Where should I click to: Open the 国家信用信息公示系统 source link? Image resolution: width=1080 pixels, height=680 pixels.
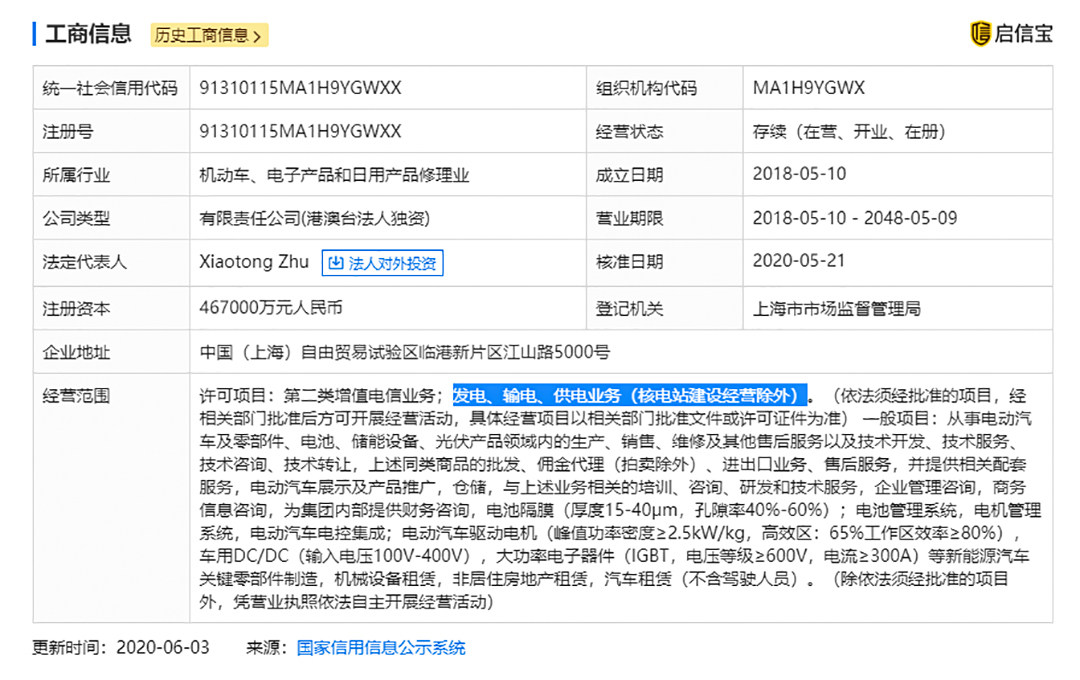click(x=381, y=647)
